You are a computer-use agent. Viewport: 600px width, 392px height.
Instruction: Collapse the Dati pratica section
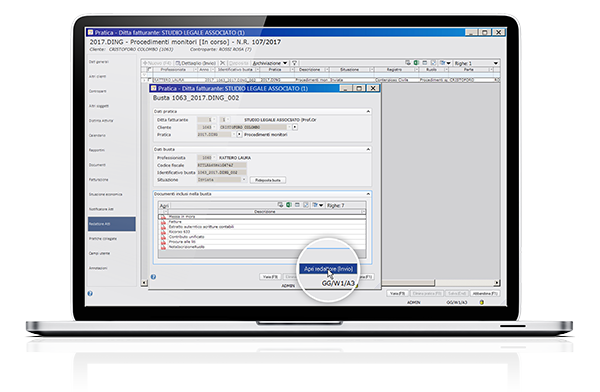[368, 111]
